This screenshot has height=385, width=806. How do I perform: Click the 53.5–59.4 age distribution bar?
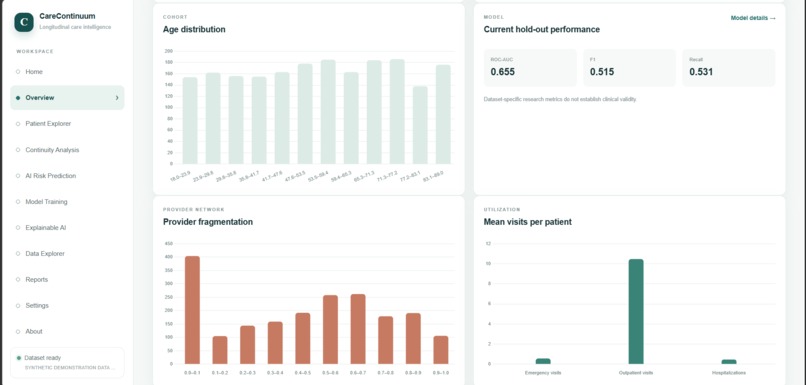click(328, 112)
